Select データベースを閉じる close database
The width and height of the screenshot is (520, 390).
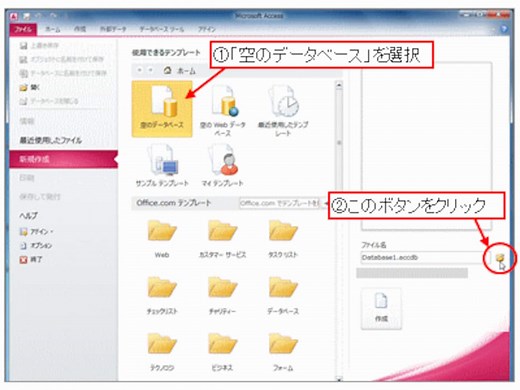click(49, 101)
